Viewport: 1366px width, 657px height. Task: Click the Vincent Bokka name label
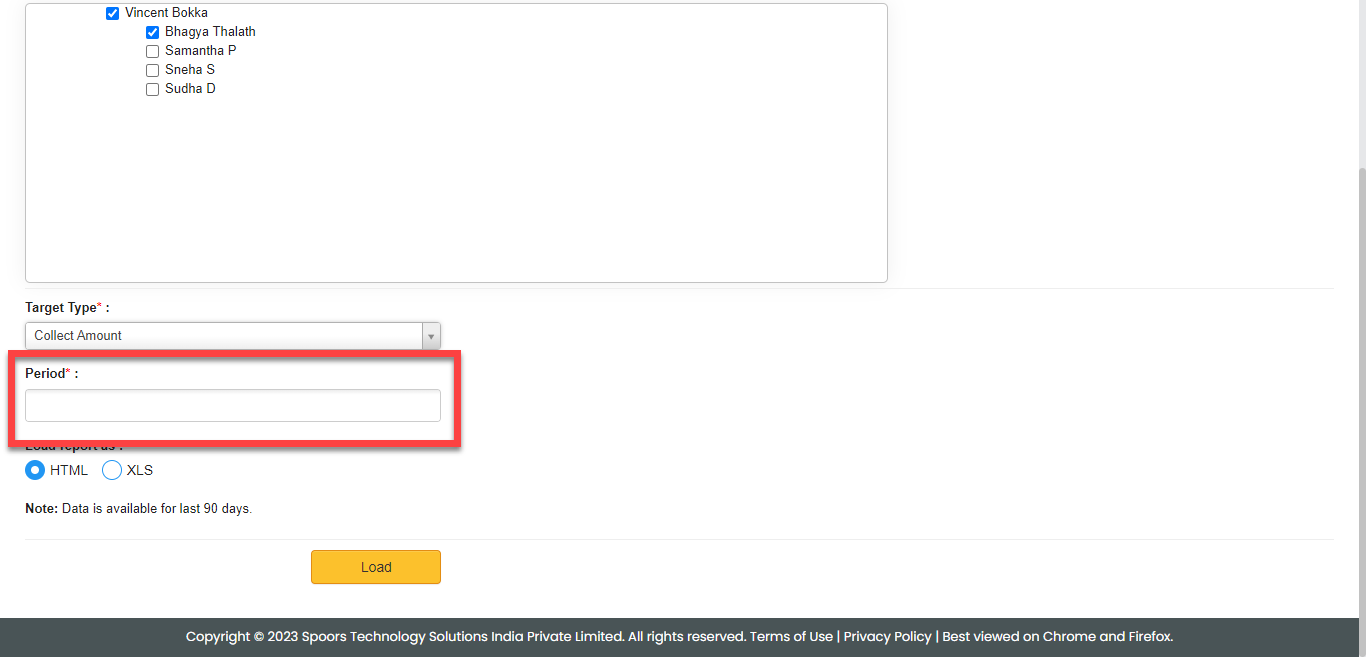(x=166, y=13)
